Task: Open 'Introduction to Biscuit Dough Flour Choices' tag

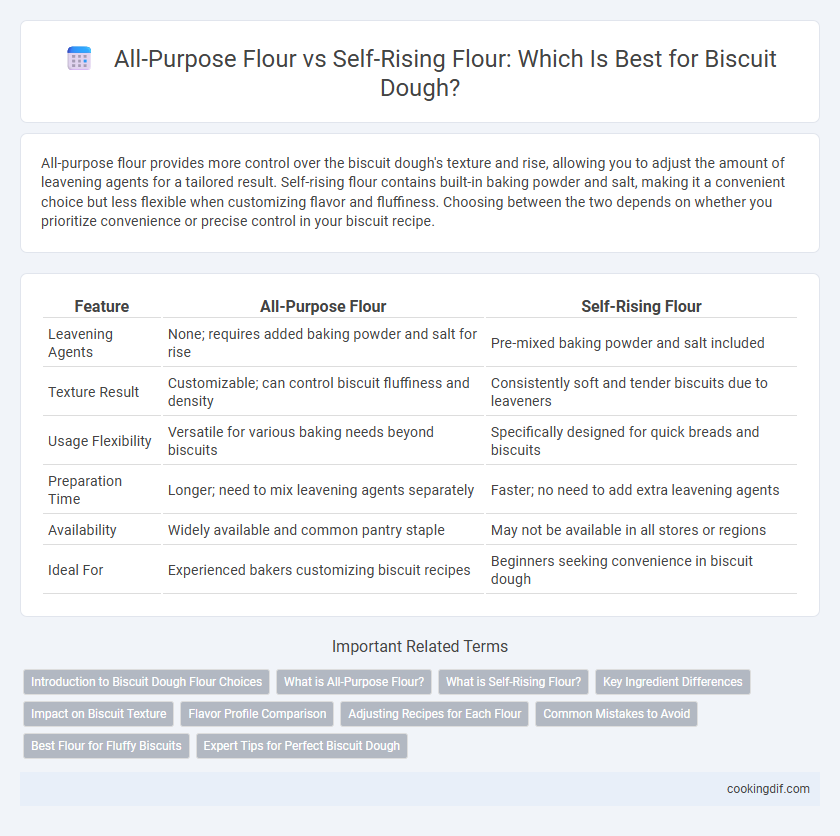Action: (146, 682)
